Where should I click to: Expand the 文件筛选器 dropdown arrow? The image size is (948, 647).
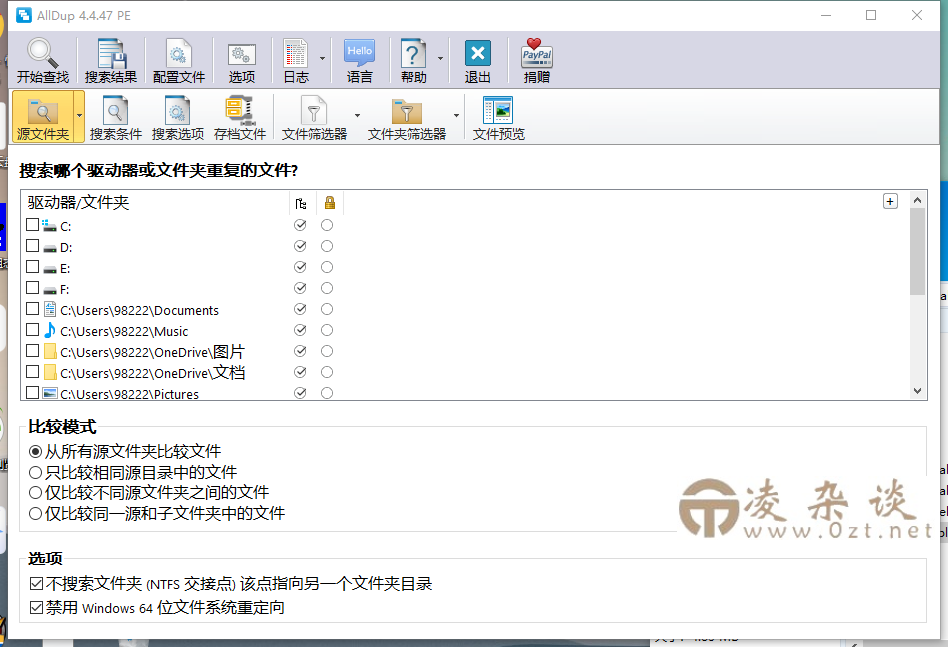357,115
